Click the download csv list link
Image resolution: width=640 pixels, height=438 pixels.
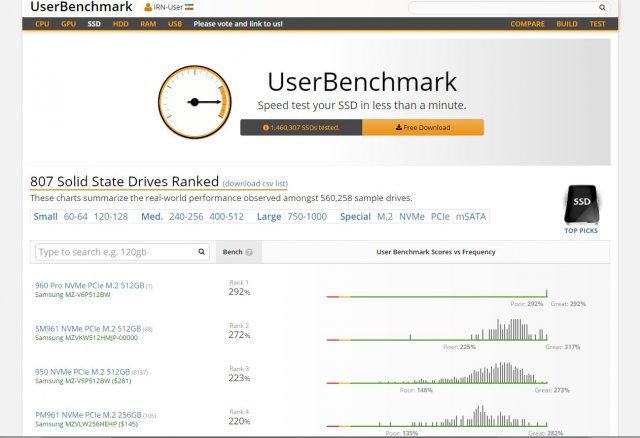point(255,184)
